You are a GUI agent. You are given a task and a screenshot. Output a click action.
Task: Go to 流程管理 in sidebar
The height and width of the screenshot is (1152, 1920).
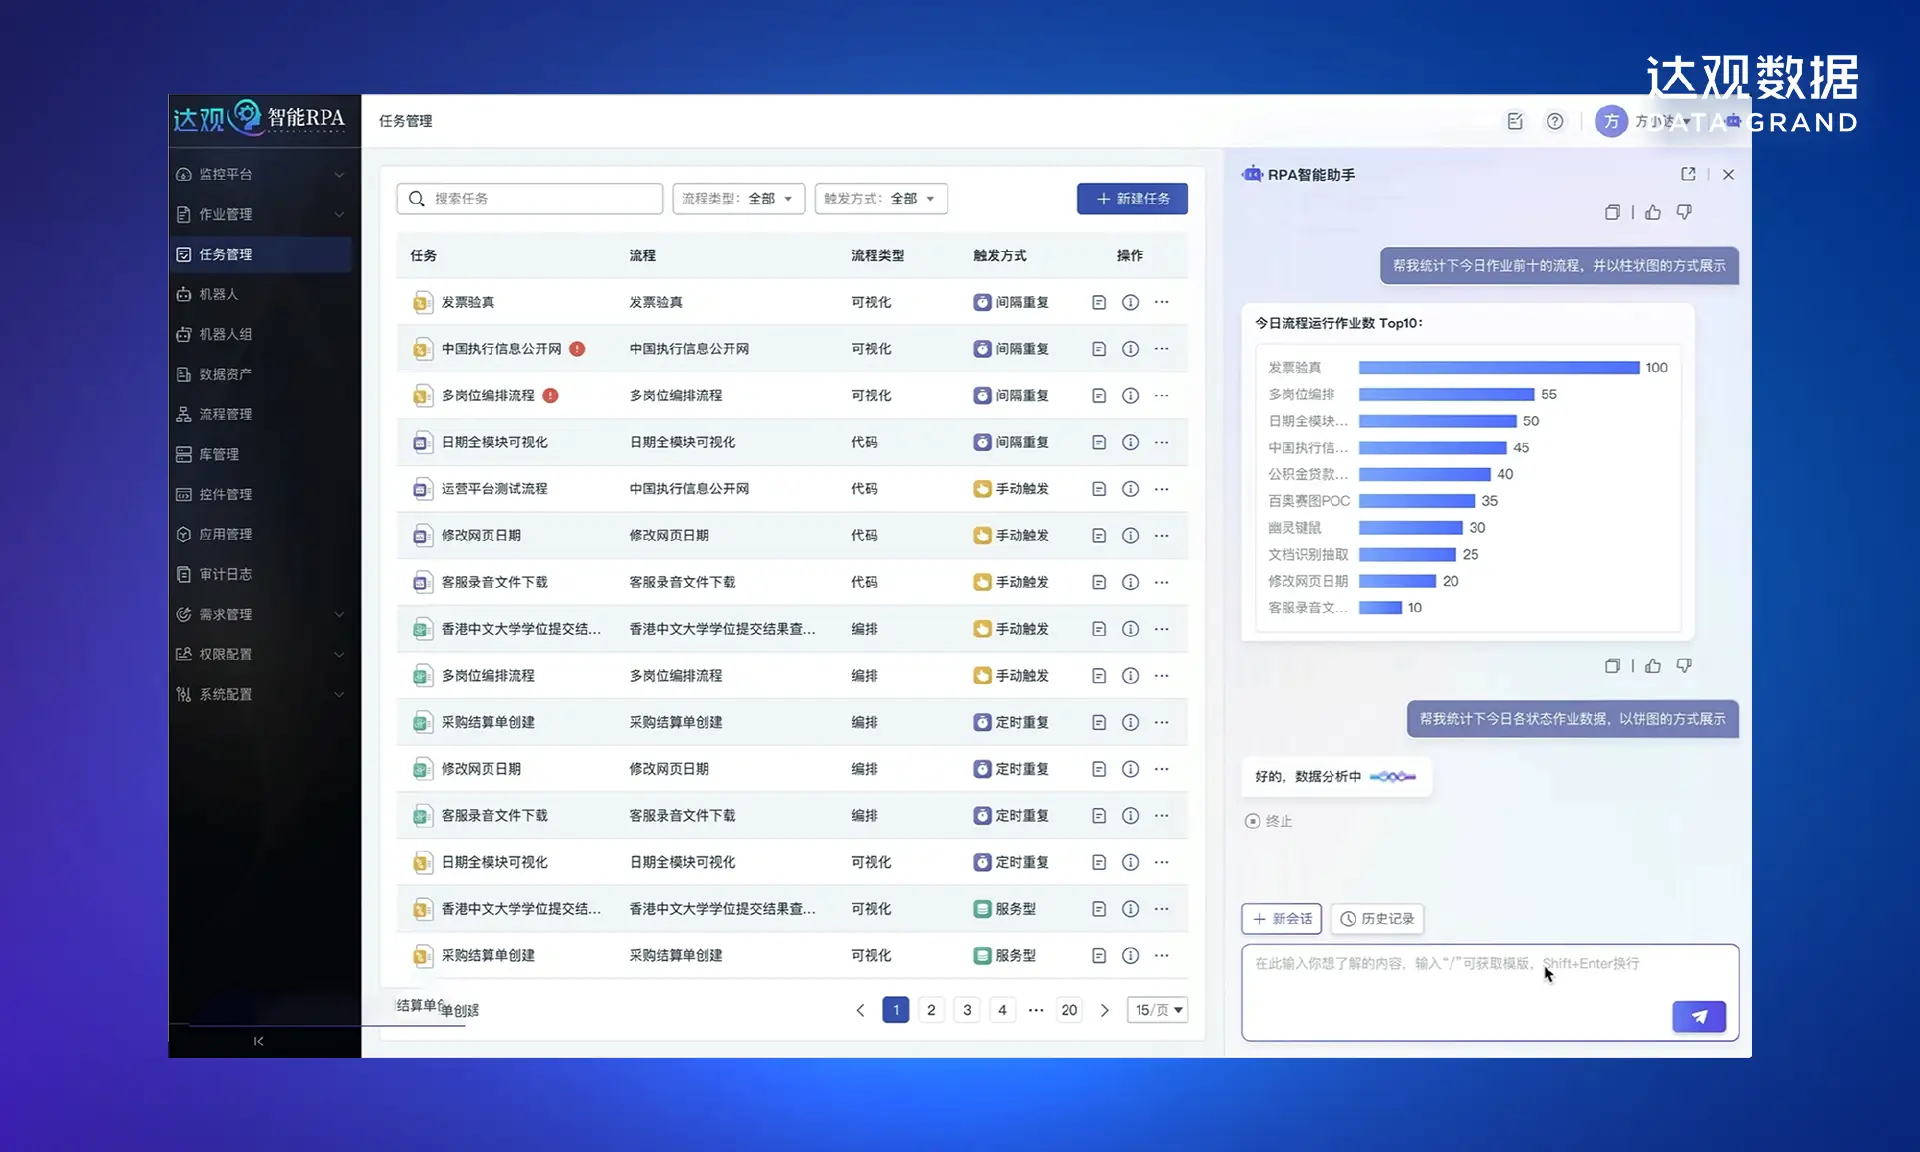pyautogui.click(x=225, y=414)
